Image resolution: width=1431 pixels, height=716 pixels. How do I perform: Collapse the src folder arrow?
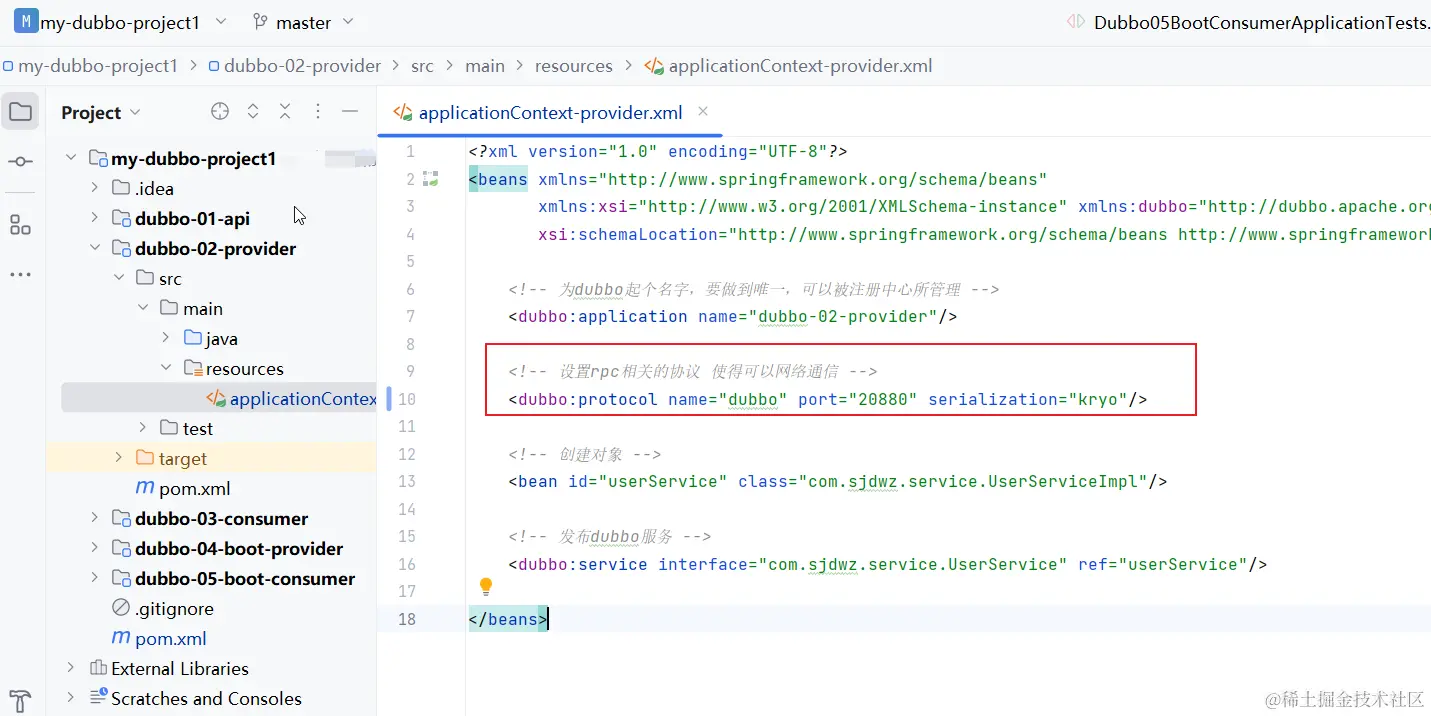[x=119, y=278]
